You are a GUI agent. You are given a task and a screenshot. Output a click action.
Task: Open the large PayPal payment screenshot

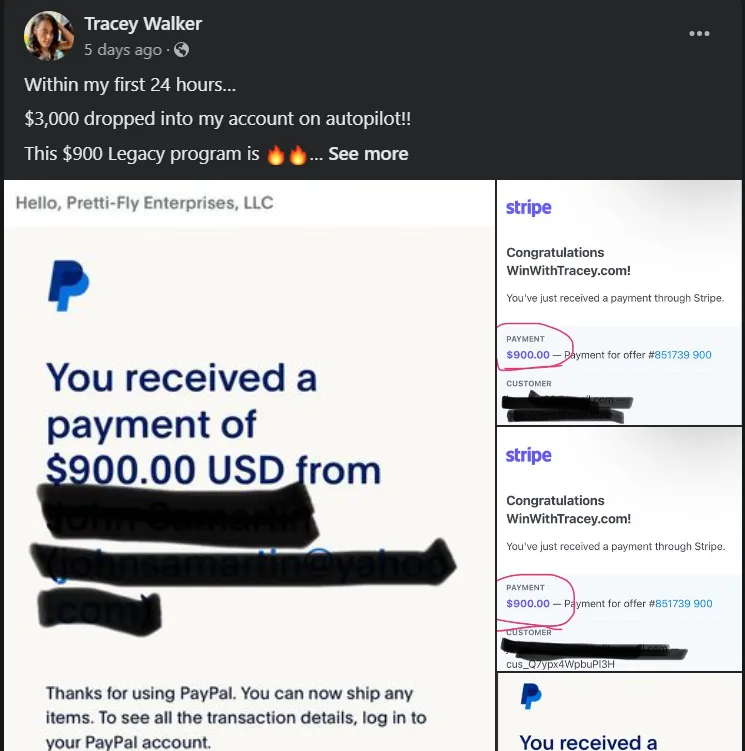click(249, 466)
